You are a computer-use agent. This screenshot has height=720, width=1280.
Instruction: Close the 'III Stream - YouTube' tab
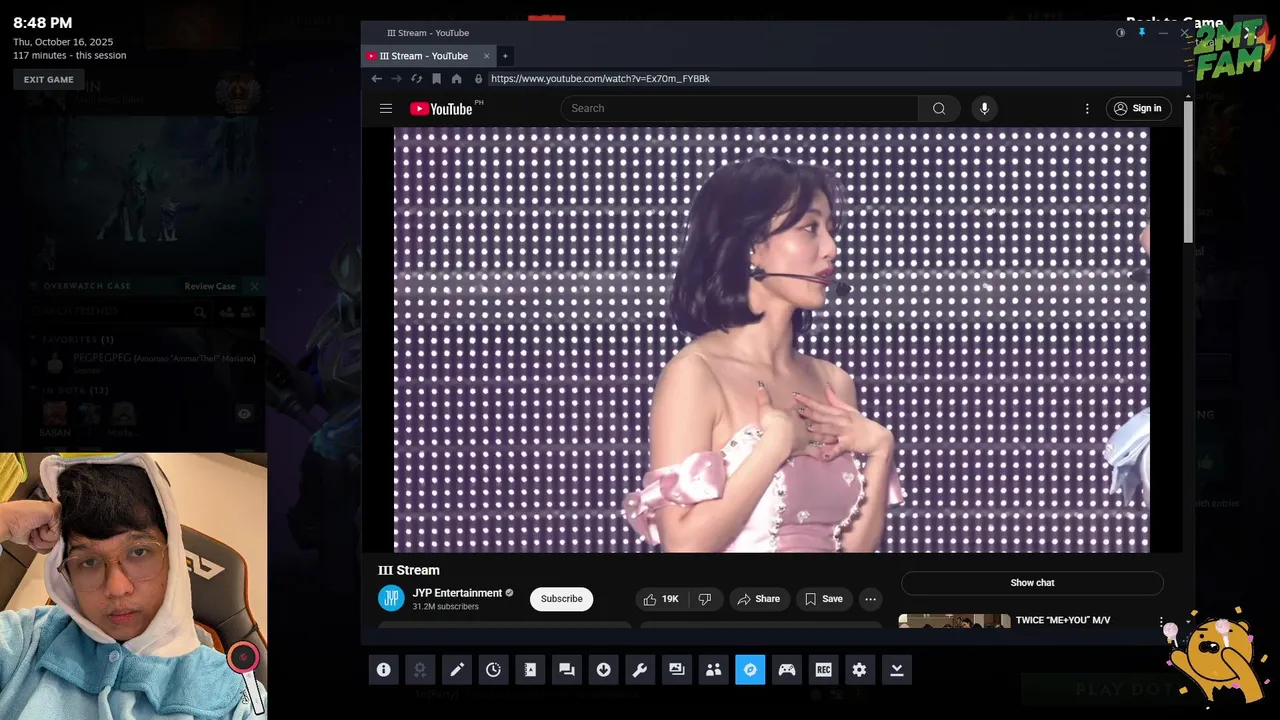(487, 56)
